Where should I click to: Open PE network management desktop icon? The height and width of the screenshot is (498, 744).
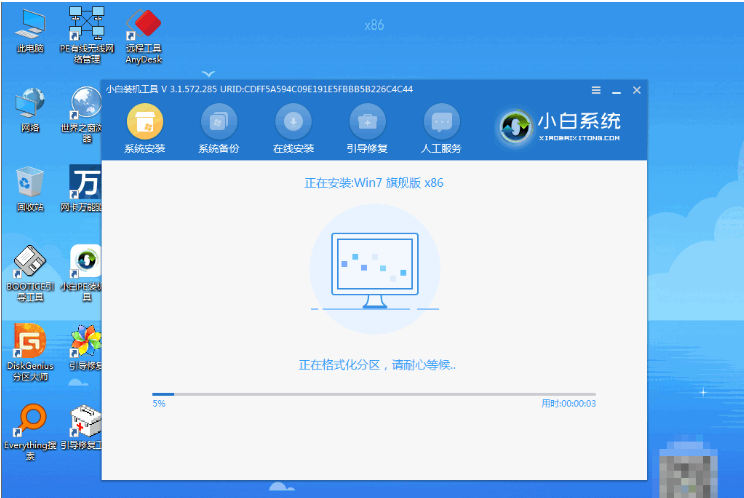tap(87, 28)
